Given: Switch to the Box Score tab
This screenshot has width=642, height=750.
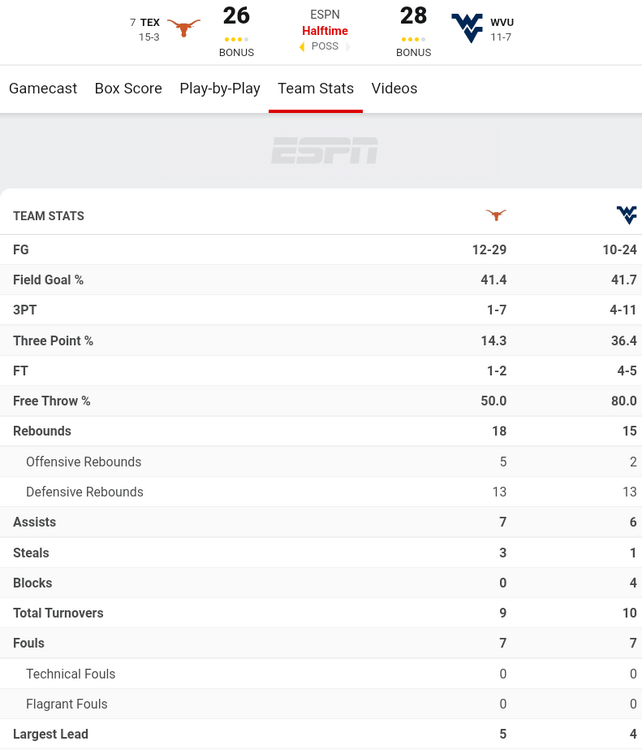Looking at the screenshot, I should [128, 88].
